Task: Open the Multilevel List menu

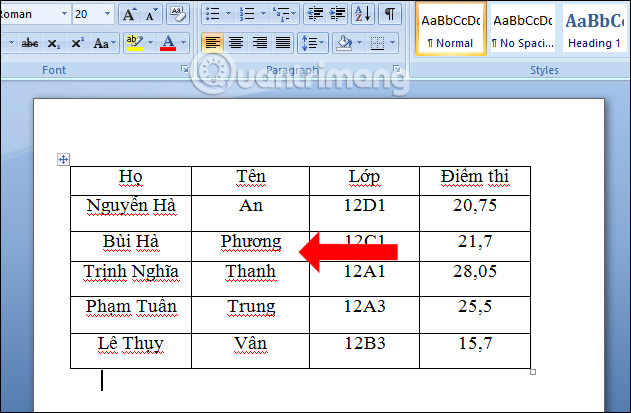Action: click(x=284, y=14)
